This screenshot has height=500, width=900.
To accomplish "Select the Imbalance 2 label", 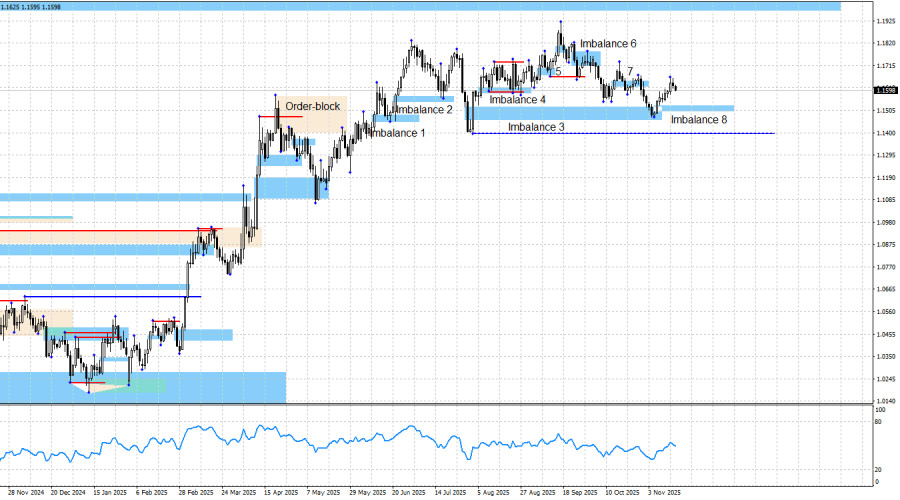I will coord(423,109).
